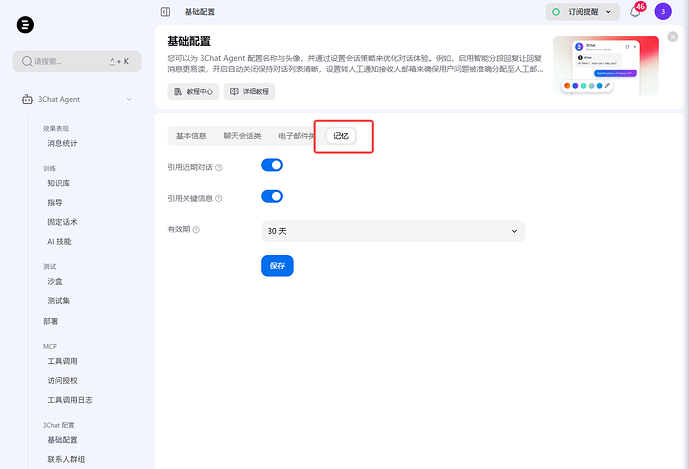The height and width of the screenshot is (469, 689).
Task: Click the search magnifier icon
Action: (x=27, y=61)
